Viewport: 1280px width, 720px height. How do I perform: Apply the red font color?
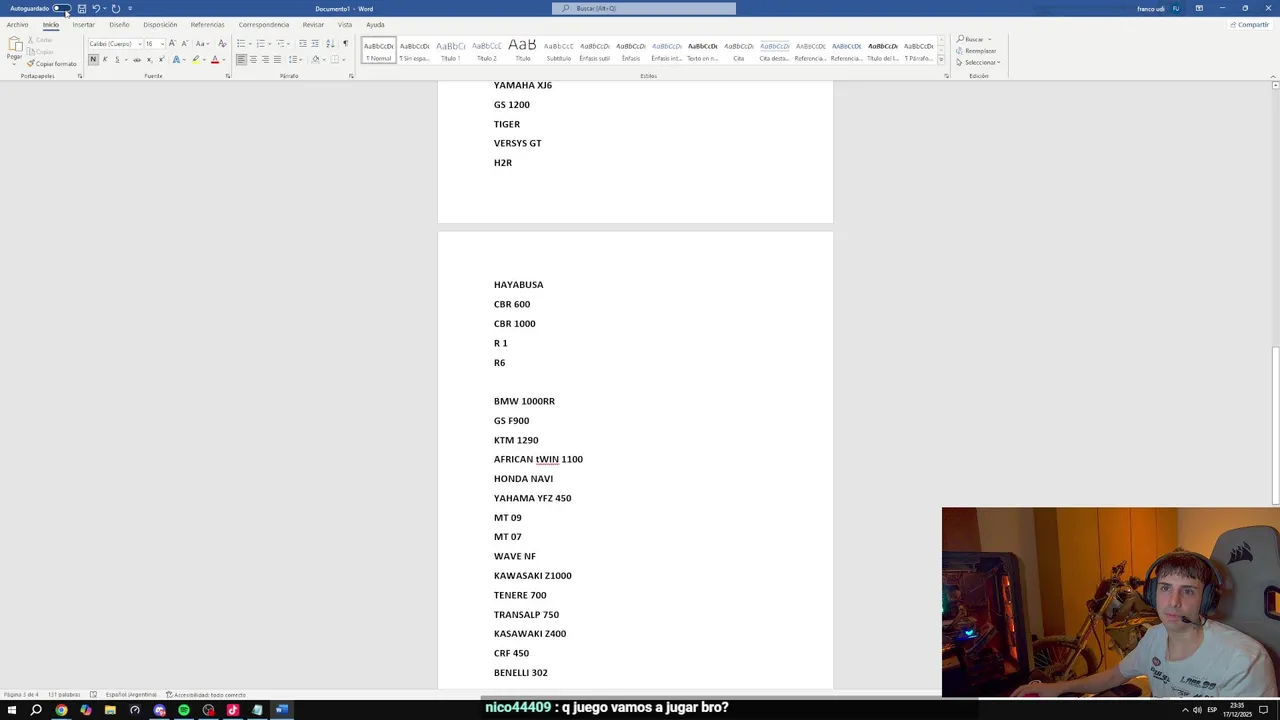click(x=214, y=60)
